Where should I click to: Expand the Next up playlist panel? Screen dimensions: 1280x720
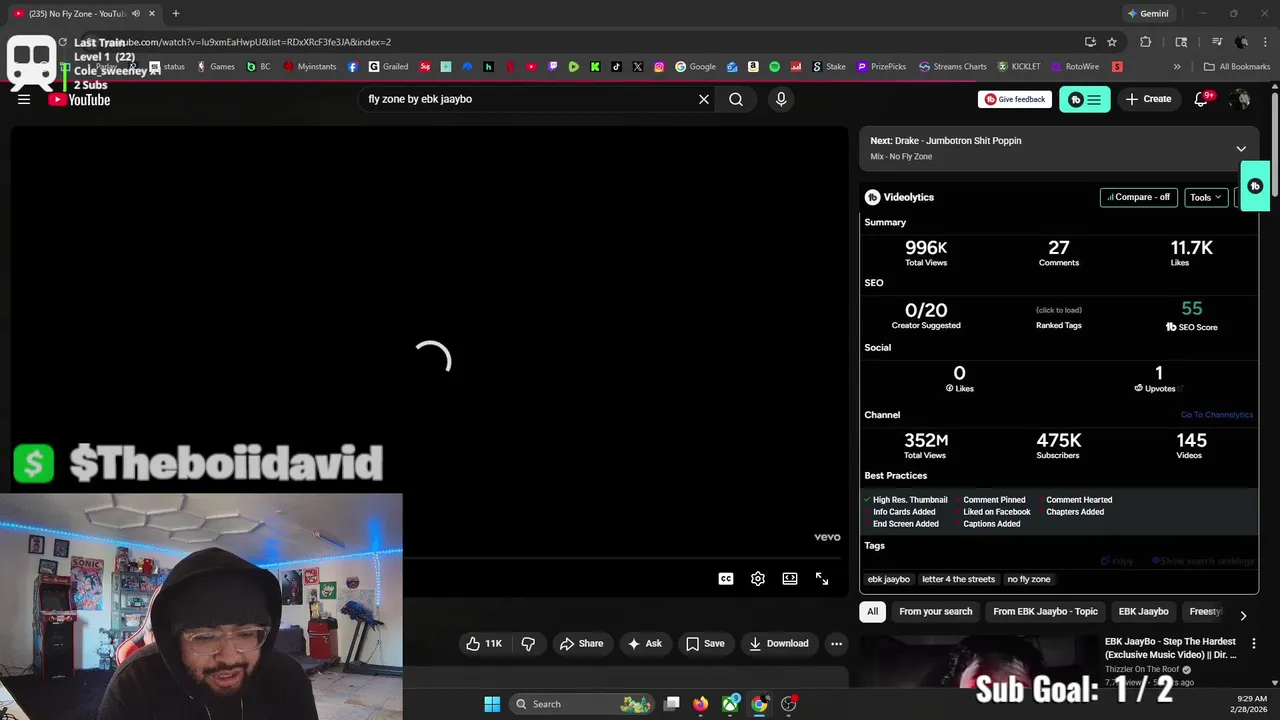[x=1241, y=149]
